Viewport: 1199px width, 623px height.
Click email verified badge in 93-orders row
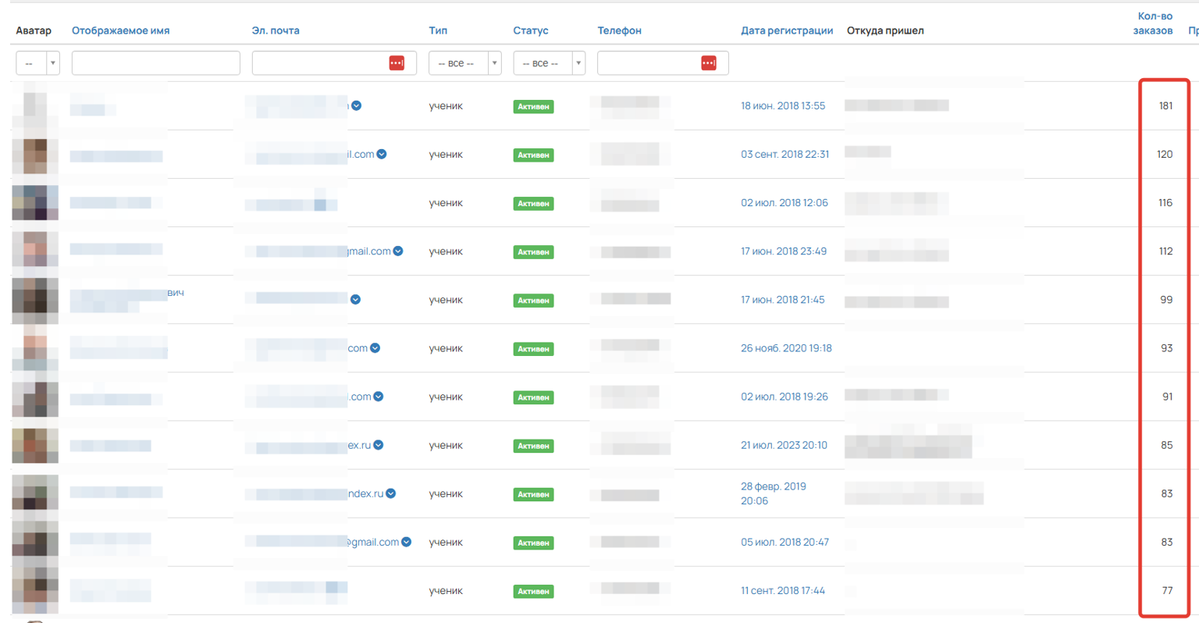[x=376, y=349]
